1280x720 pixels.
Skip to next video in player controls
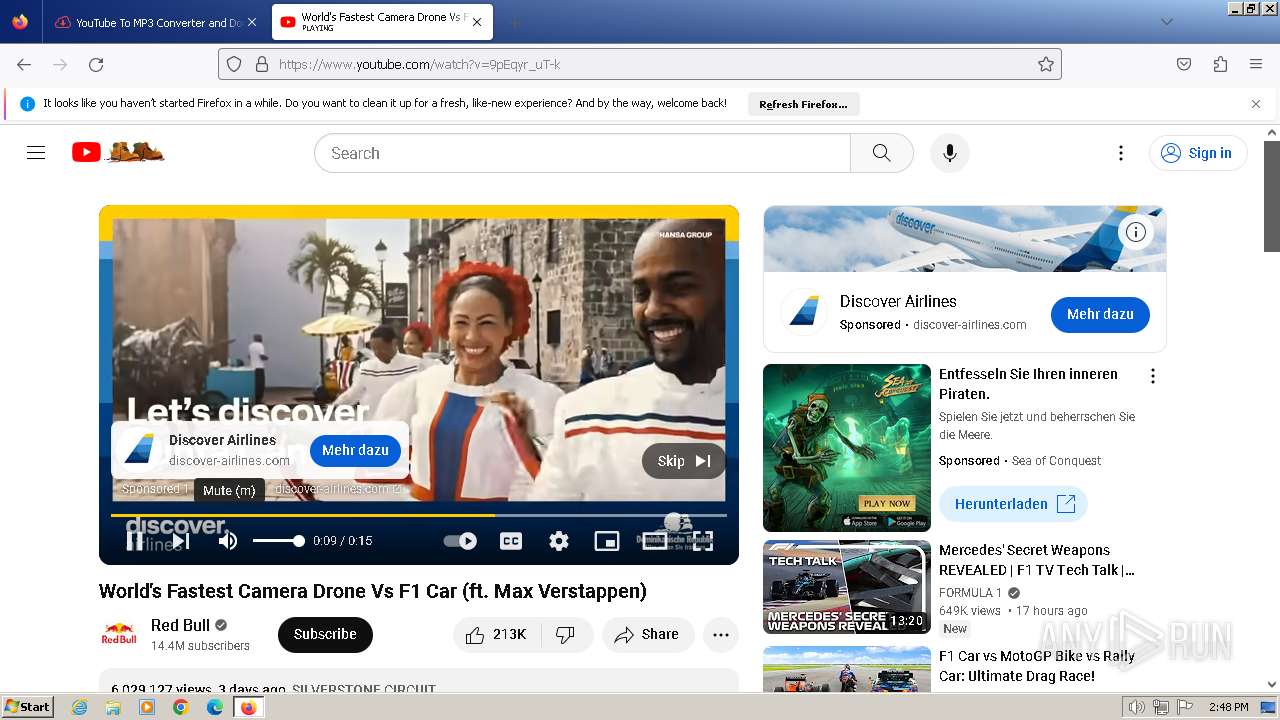click(x=181, y=541)
